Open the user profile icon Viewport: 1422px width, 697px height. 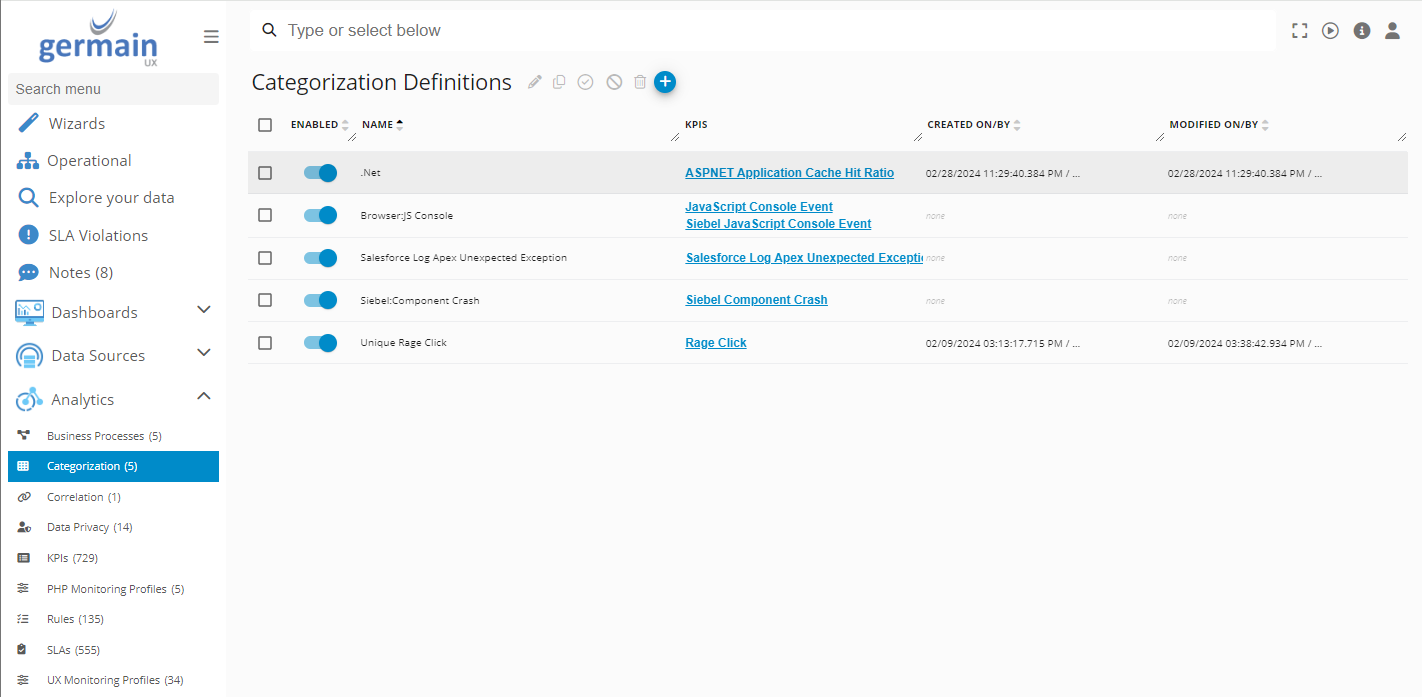1392,31
